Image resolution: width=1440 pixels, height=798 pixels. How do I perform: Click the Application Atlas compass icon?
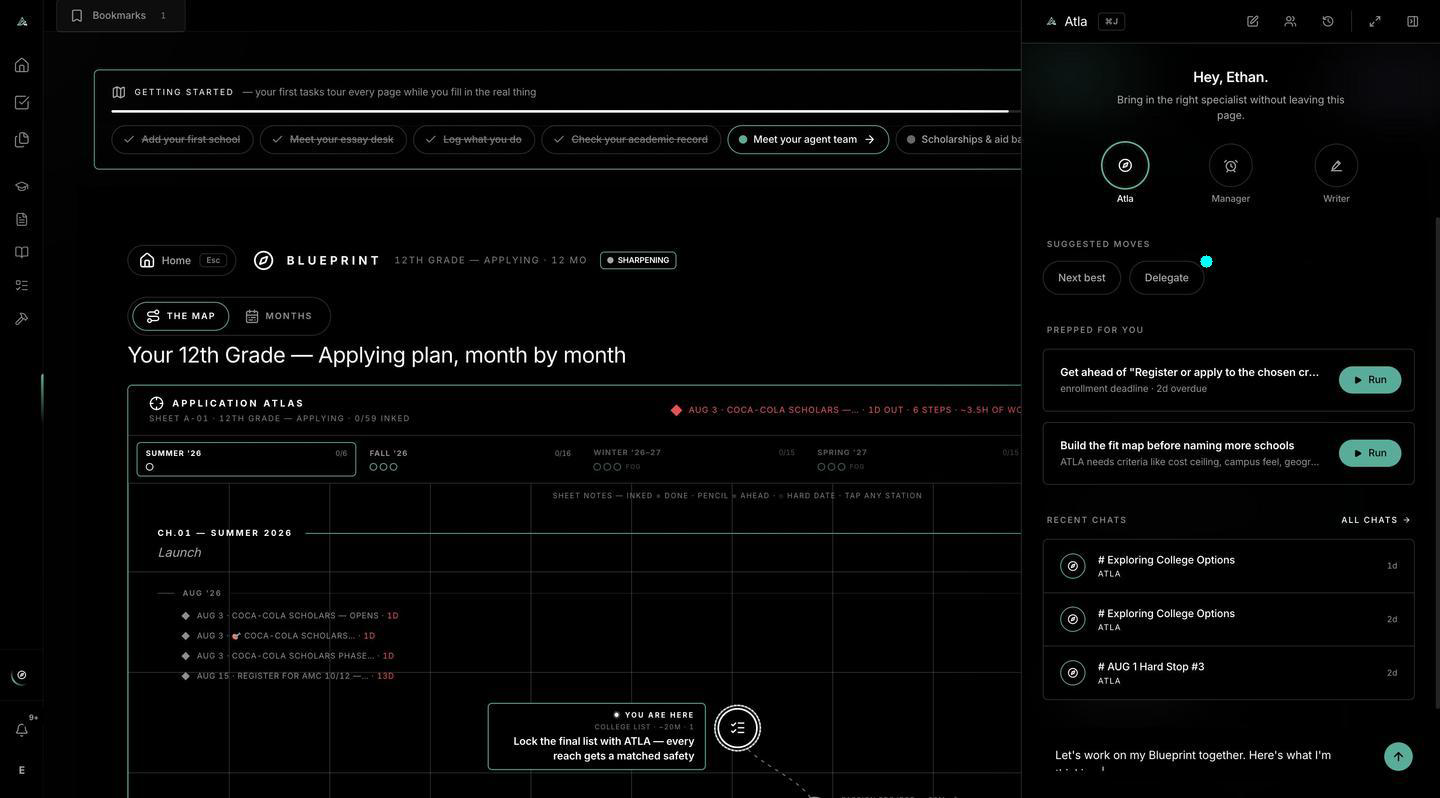click(157, 404)
